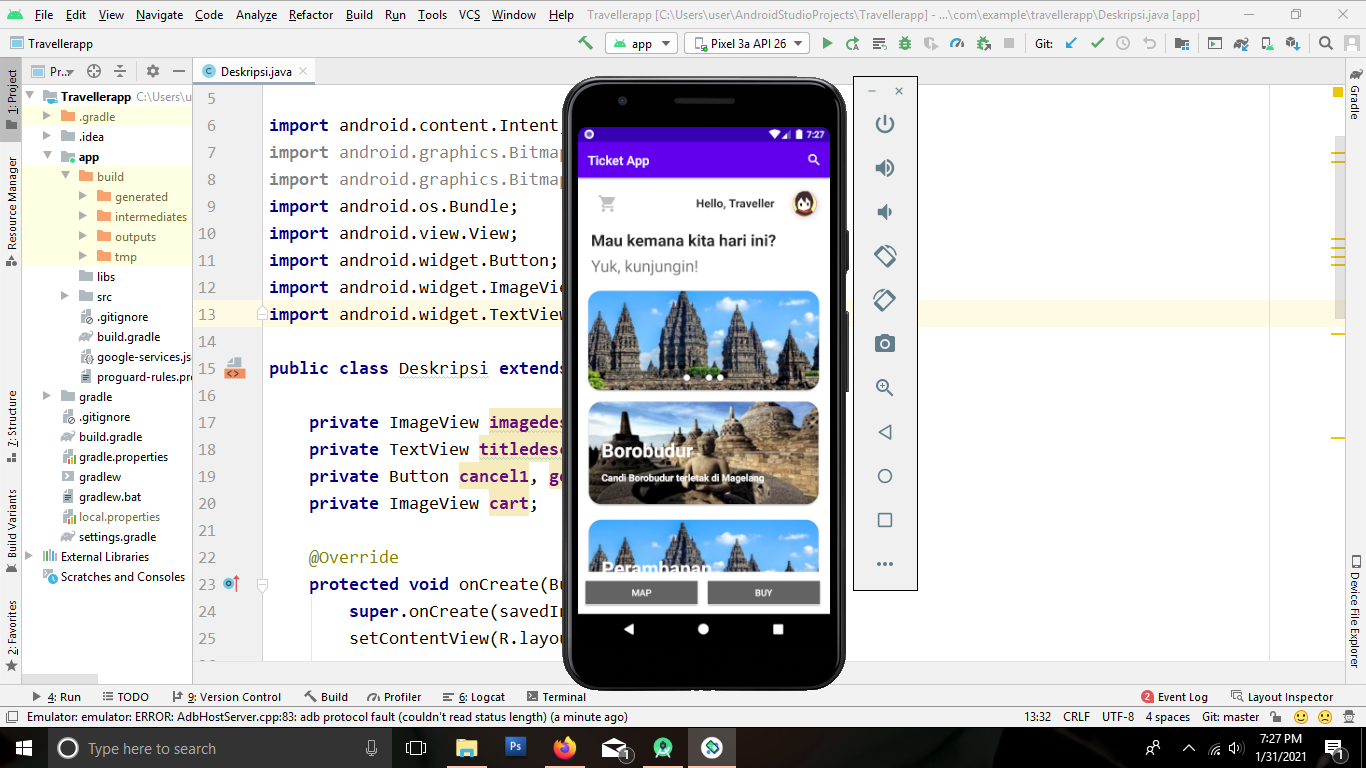Toggle the 1: Project tool window
1366x768 pixels.
coord(11,98)
